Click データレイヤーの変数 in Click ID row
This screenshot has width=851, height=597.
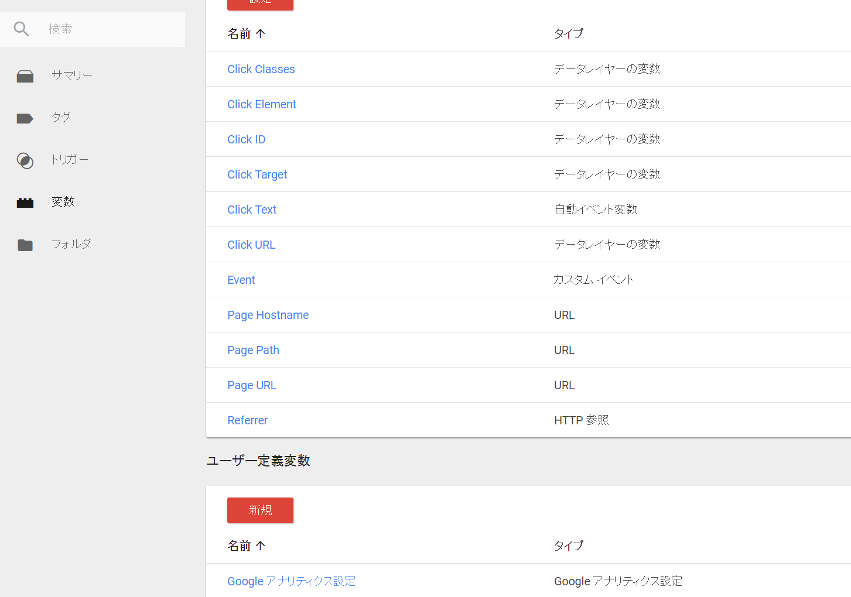coord(607,139)
